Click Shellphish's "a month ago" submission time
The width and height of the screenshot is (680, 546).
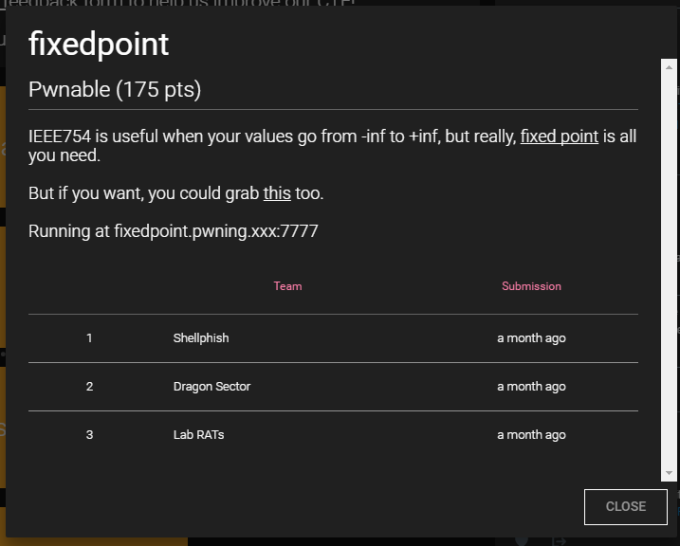(x=531, y=338)
